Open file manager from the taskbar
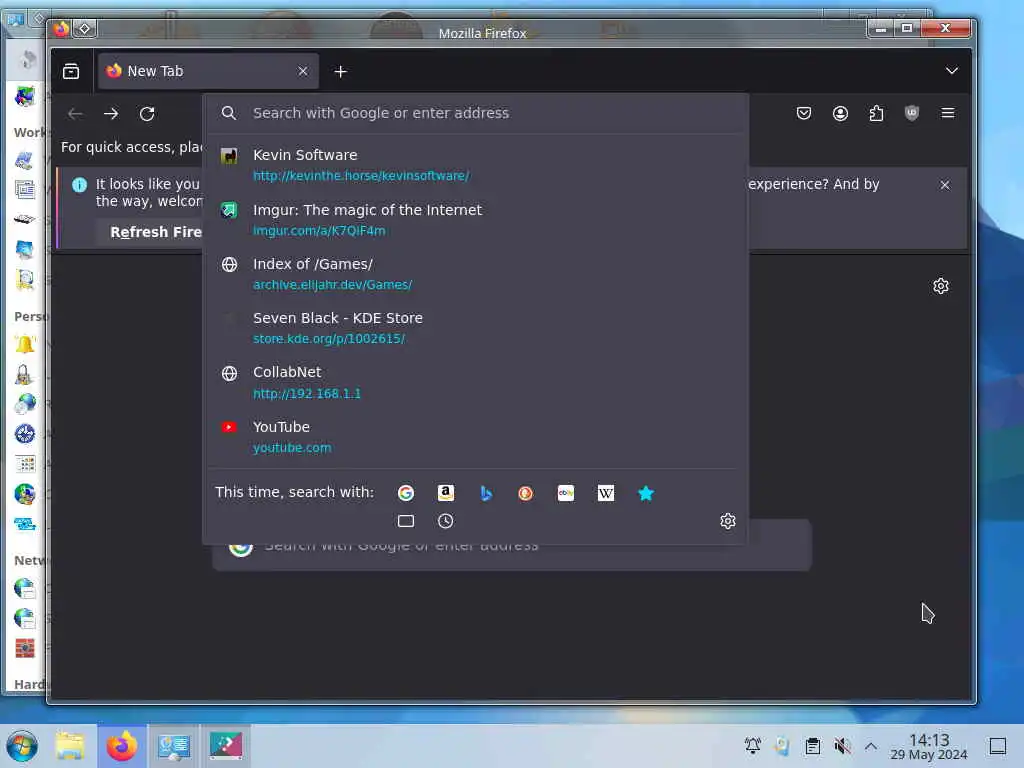Screen dimensions: 1024x768 pos(70,746)
